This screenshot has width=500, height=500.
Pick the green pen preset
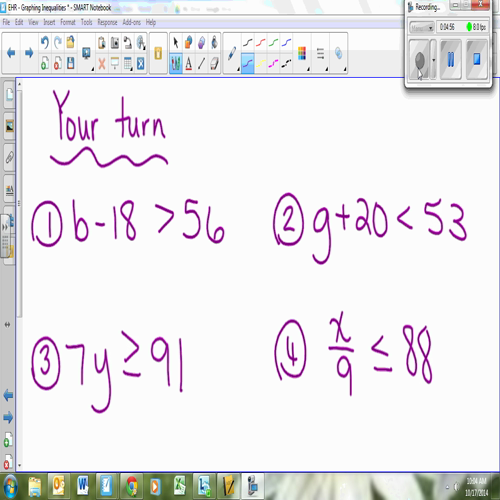point(273,42)
